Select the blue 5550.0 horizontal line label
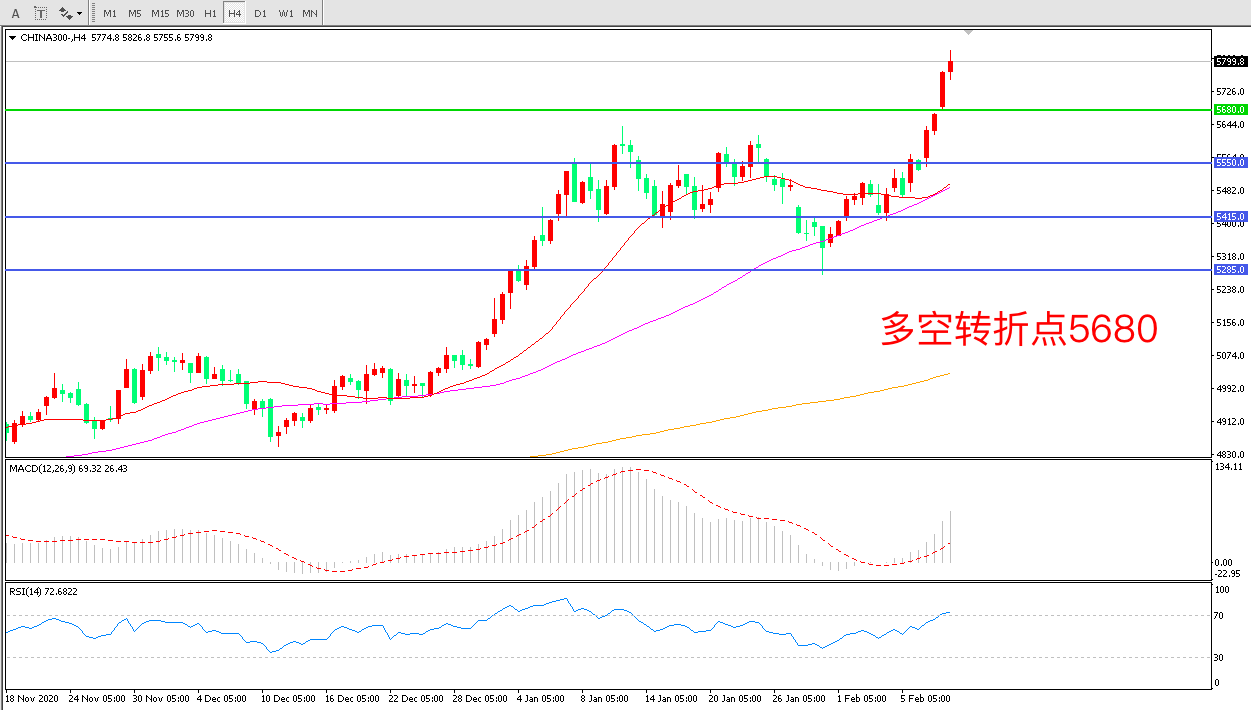 1229,162
